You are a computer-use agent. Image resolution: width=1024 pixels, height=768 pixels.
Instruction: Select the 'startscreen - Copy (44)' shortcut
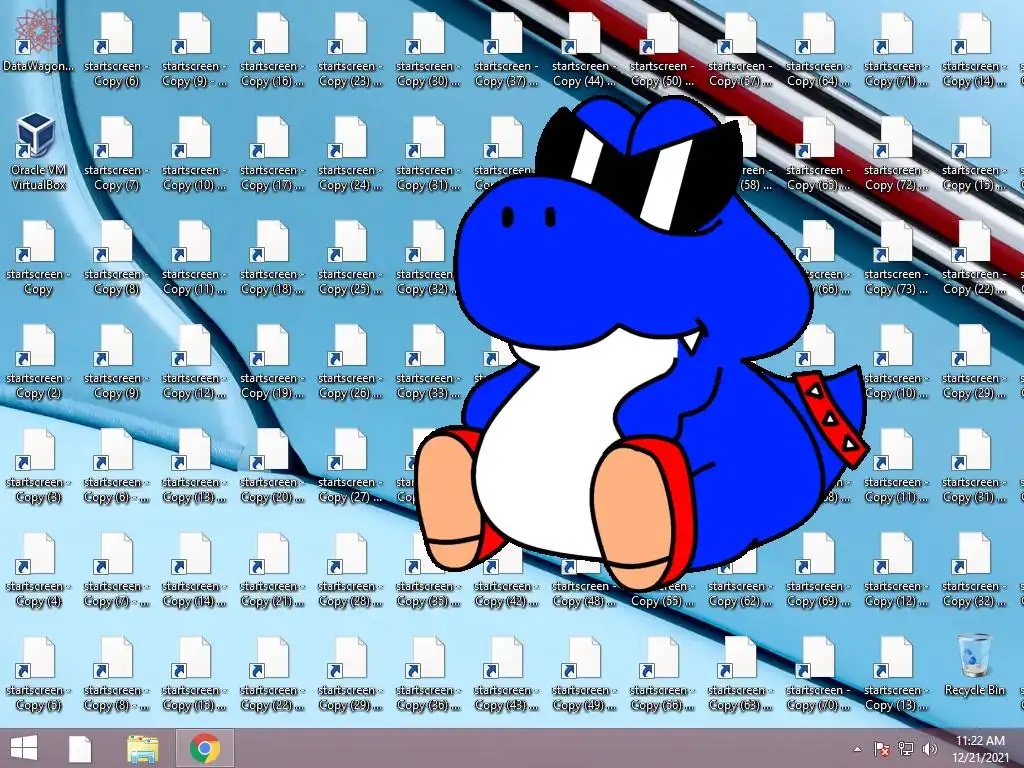[584, 52]
